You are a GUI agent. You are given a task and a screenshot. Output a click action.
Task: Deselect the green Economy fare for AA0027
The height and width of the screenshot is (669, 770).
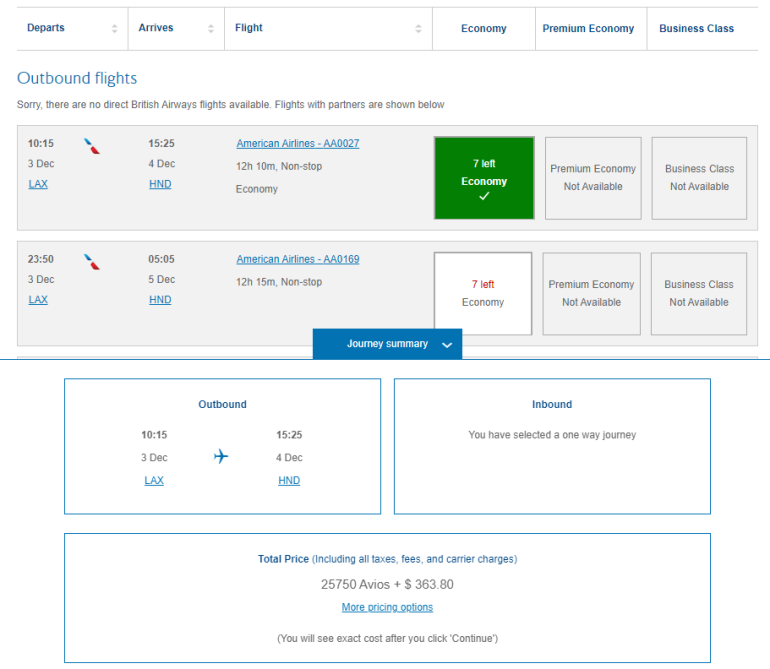coord(484,178)
